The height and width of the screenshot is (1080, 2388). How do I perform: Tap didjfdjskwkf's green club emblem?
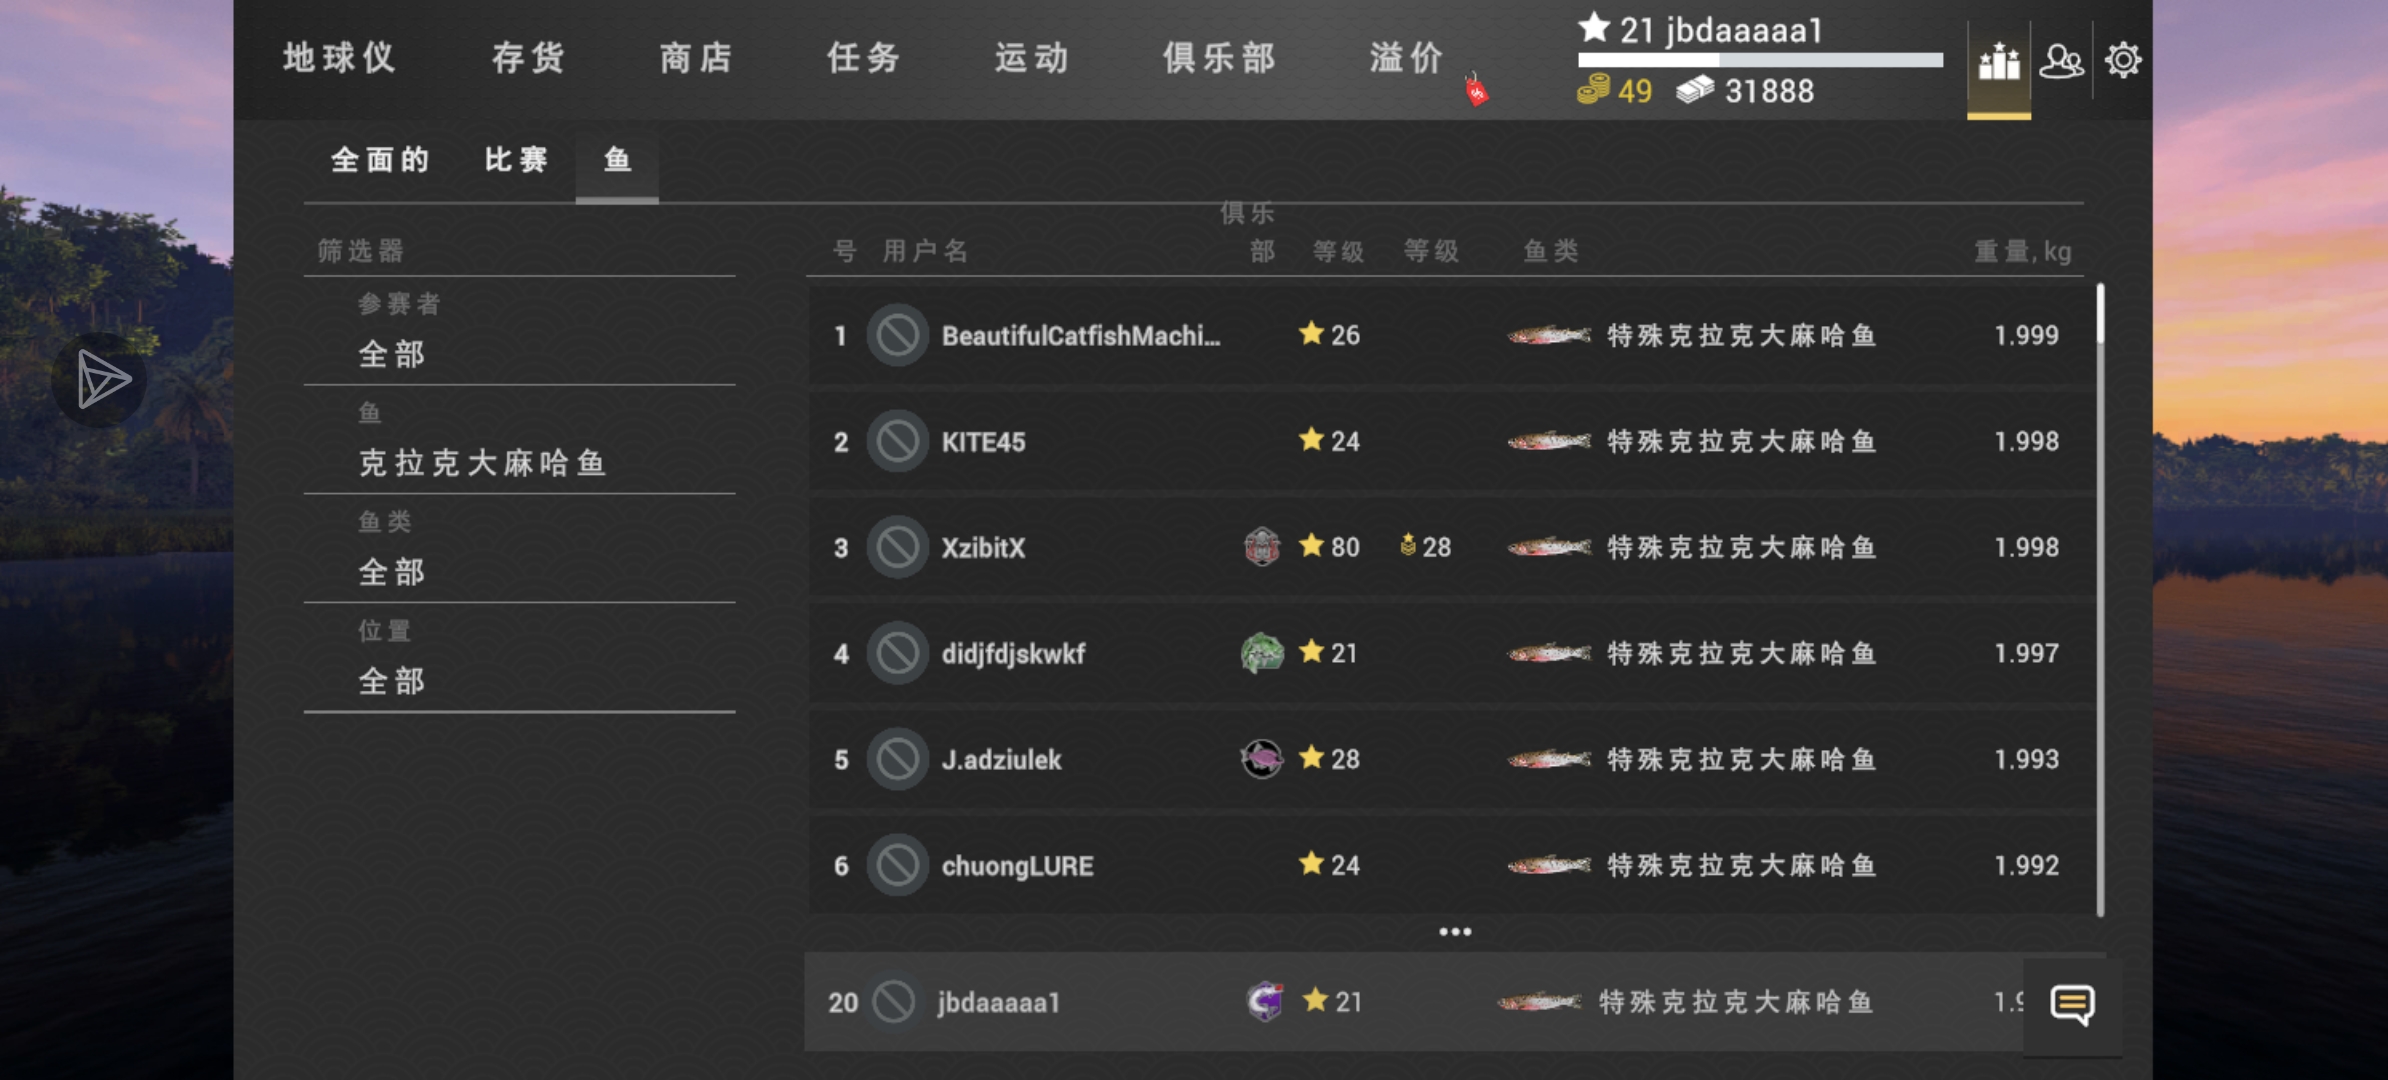[1262, 653]
